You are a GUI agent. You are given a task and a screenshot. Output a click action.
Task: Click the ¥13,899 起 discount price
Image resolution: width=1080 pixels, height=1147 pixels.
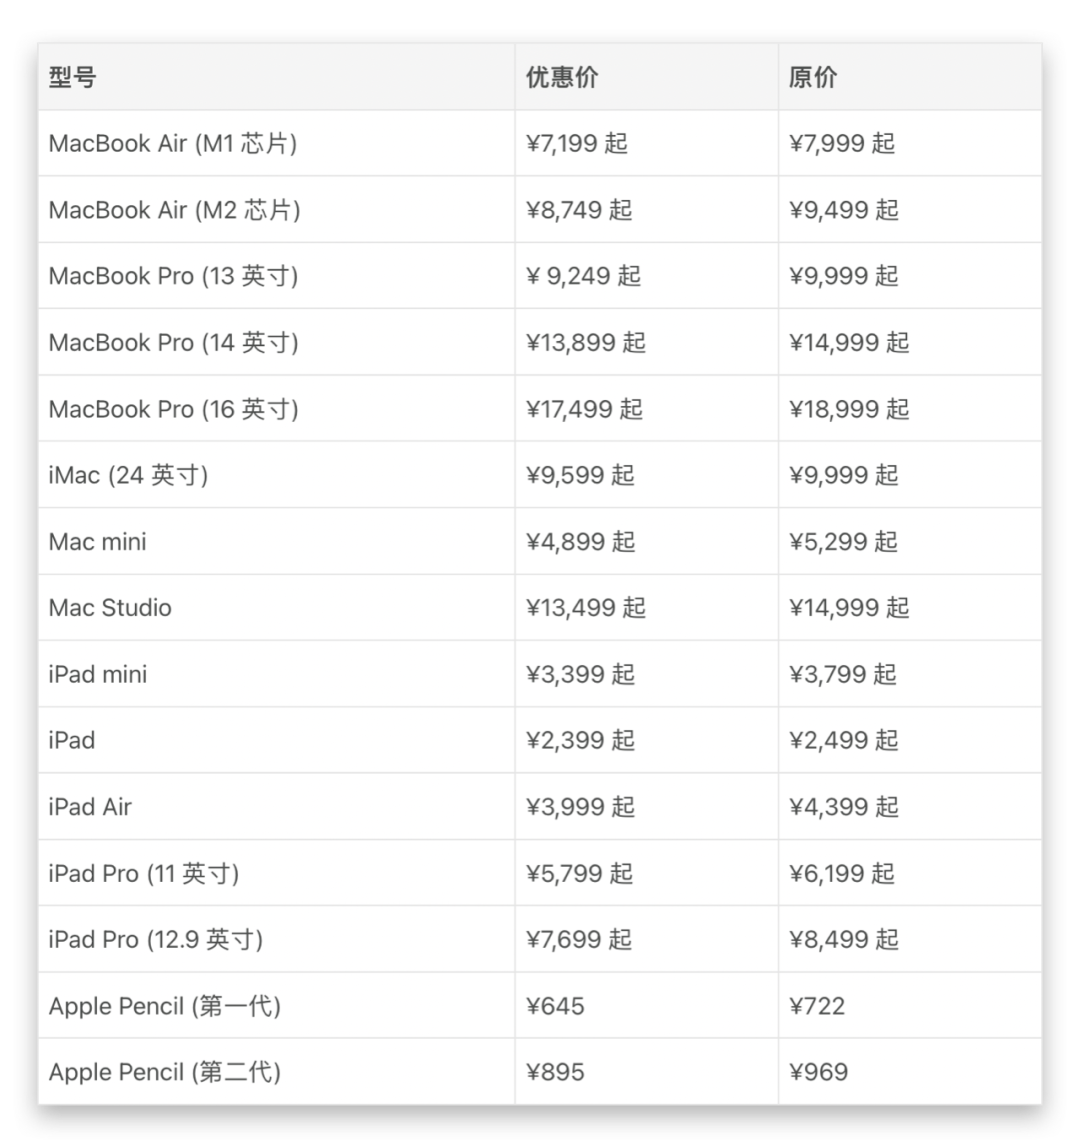[586, 342]
